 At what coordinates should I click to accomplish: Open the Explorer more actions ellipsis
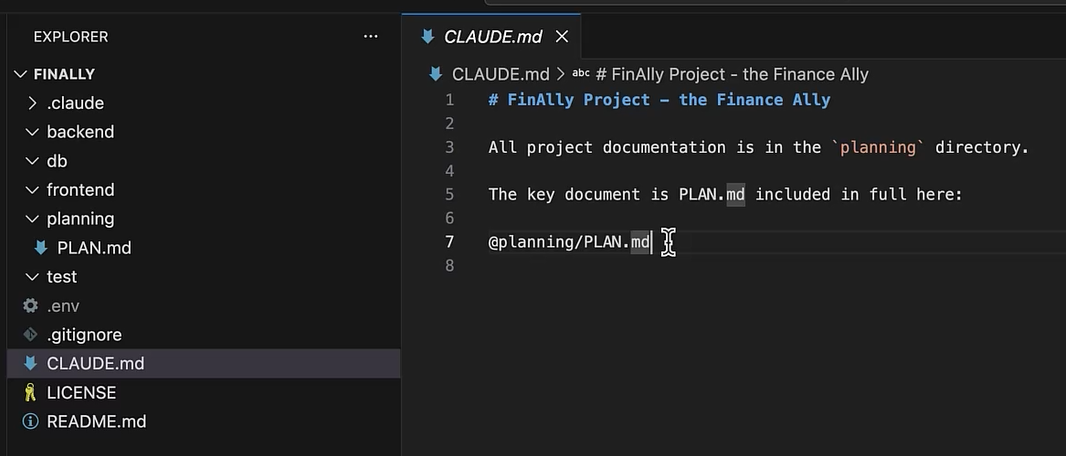371,37
